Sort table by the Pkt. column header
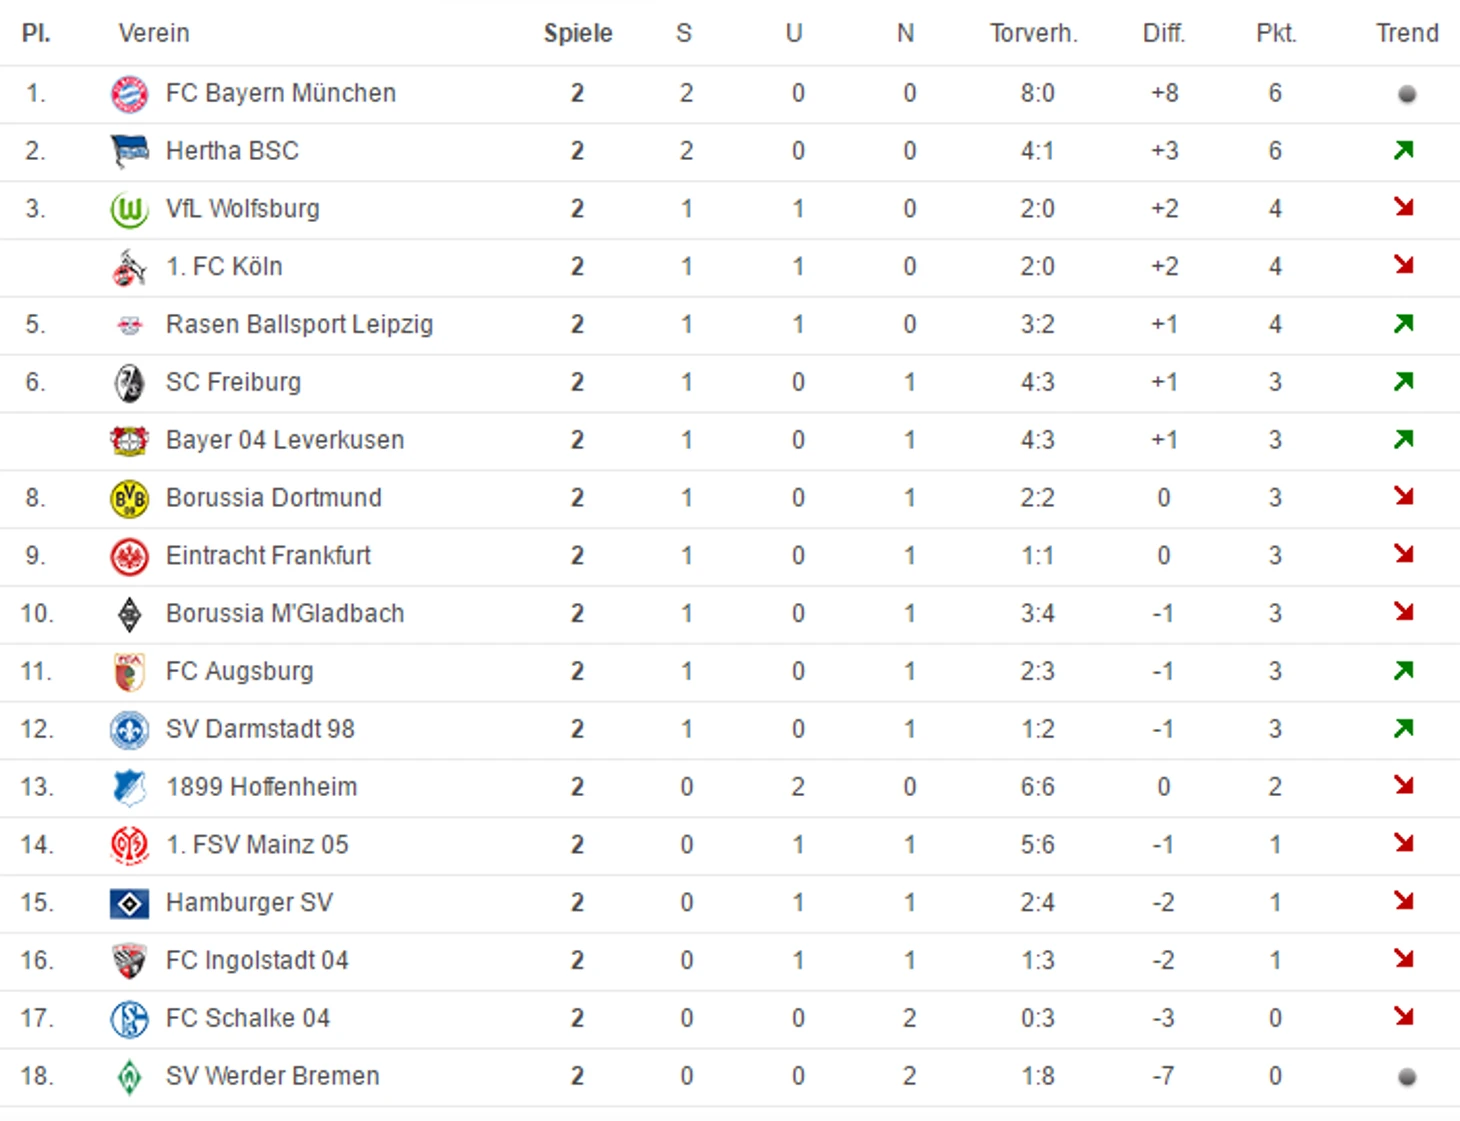 1276,33
